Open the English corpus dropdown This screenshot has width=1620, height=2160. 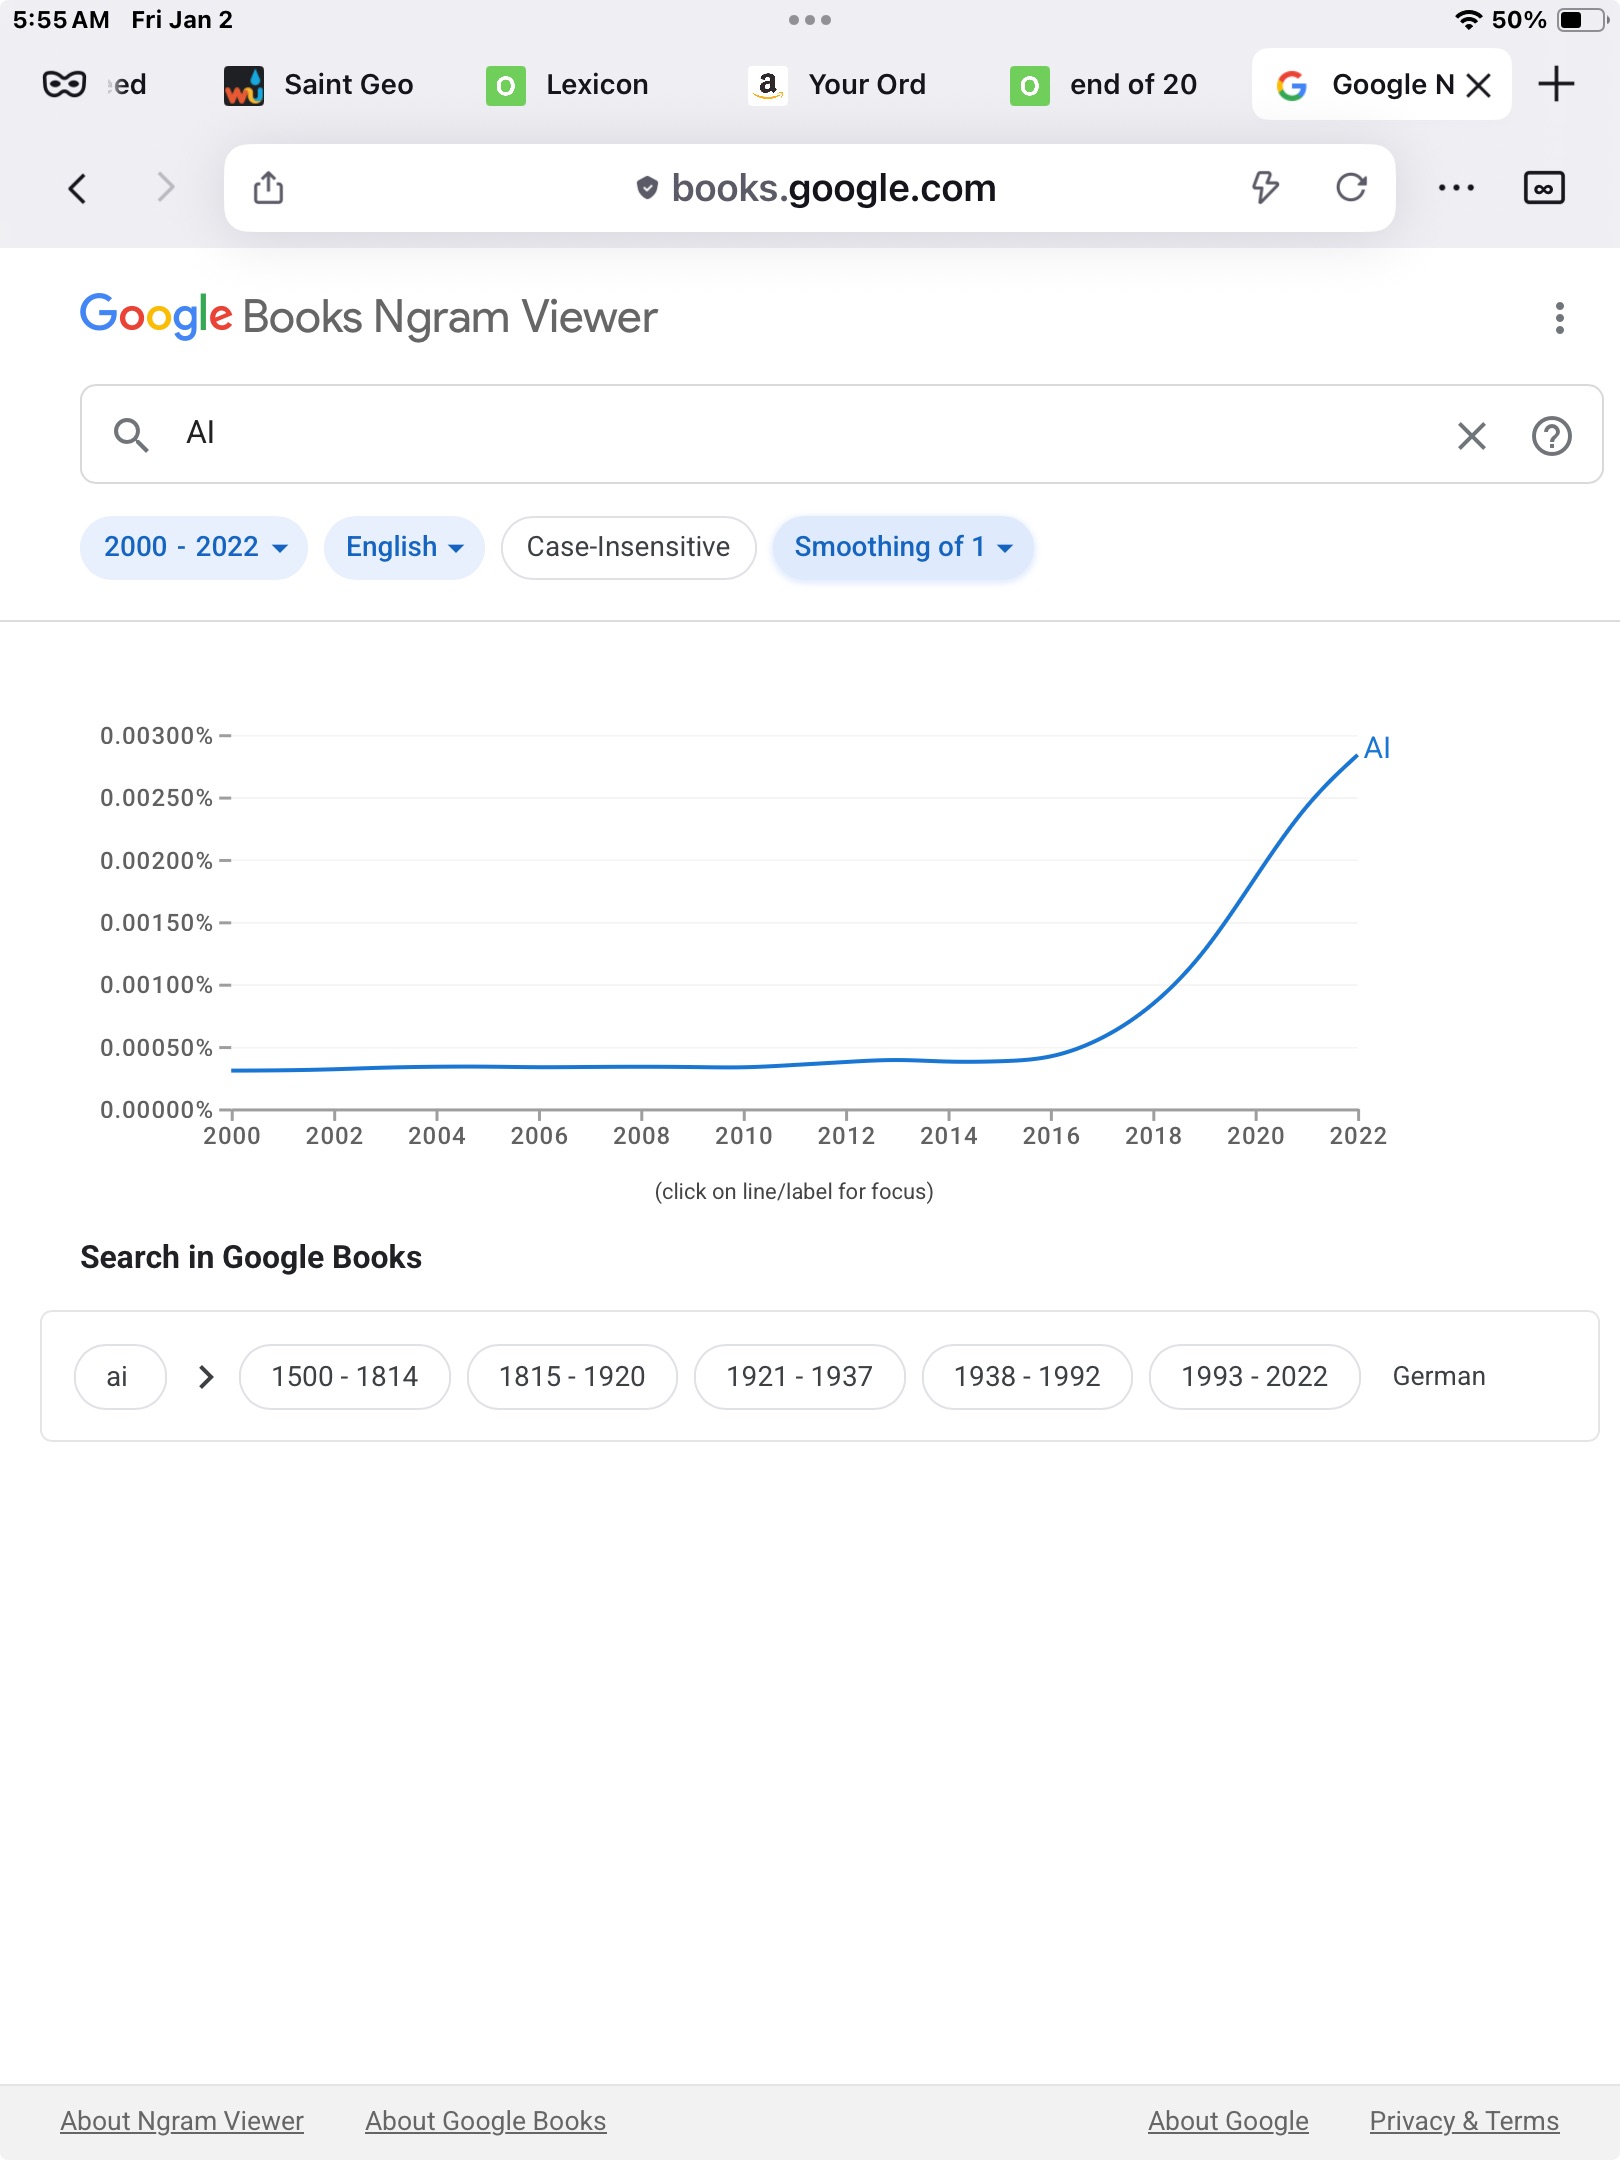[404, 547]
